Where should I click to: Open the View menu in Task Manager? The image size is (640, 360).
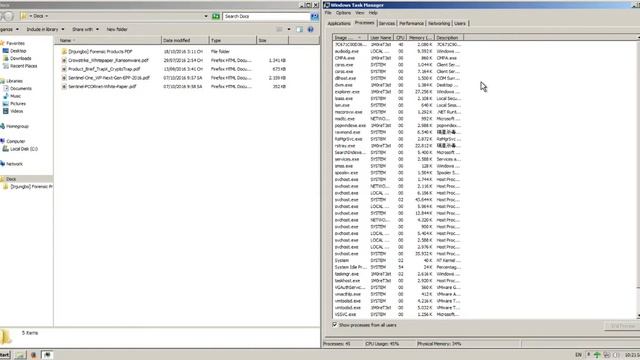pyautogui.click(x=359, y=13)
